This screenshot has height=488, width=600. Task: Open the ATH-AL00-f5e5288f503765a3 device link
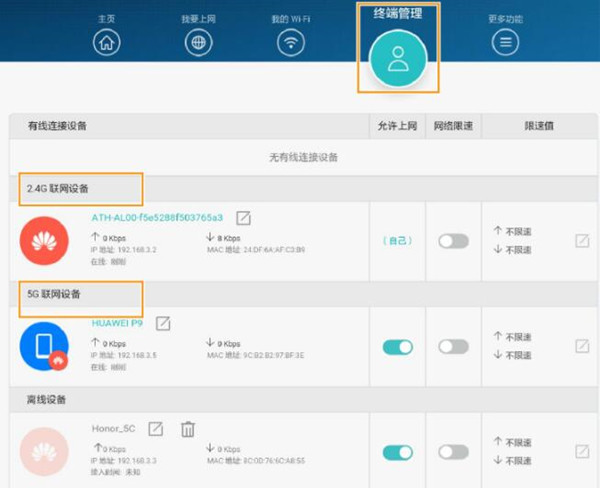pos(157,217)
